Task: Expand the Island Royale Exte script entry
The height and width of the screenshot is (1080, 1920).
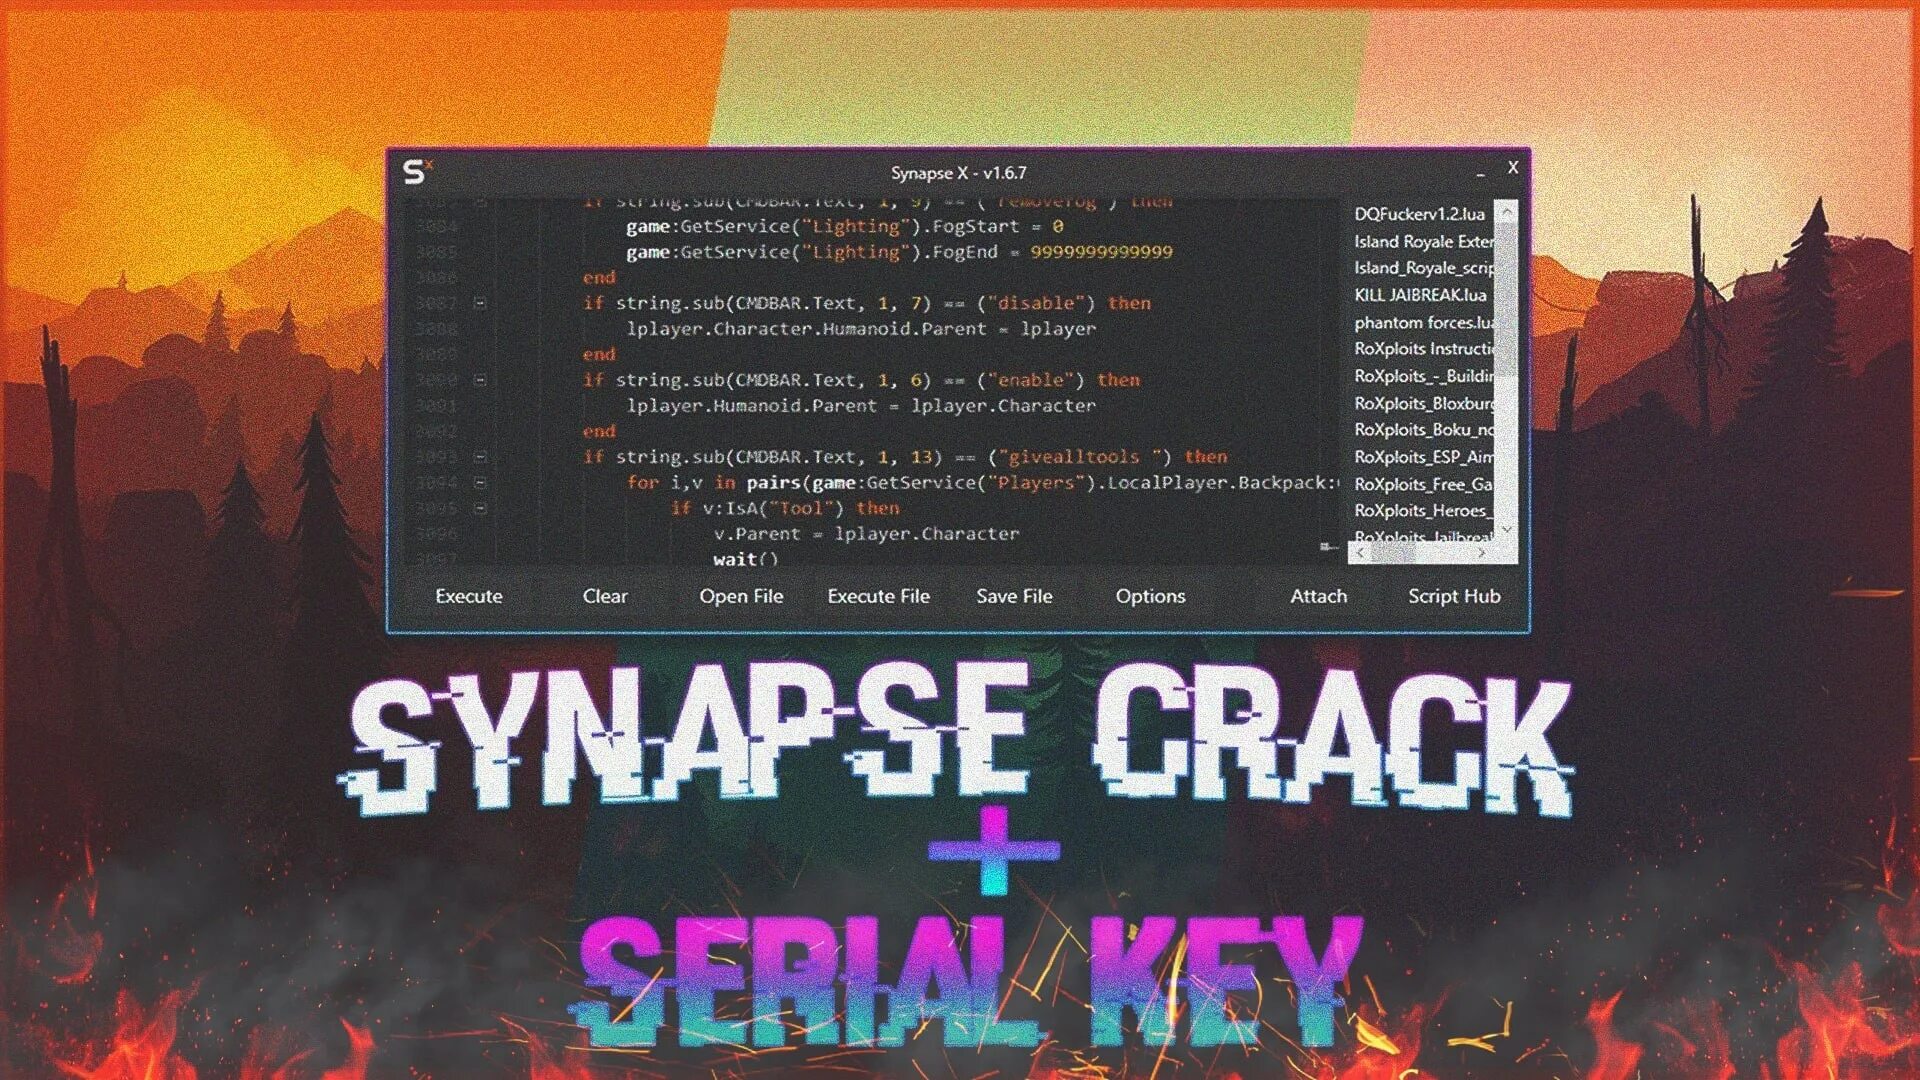Action: [1425, 241]
